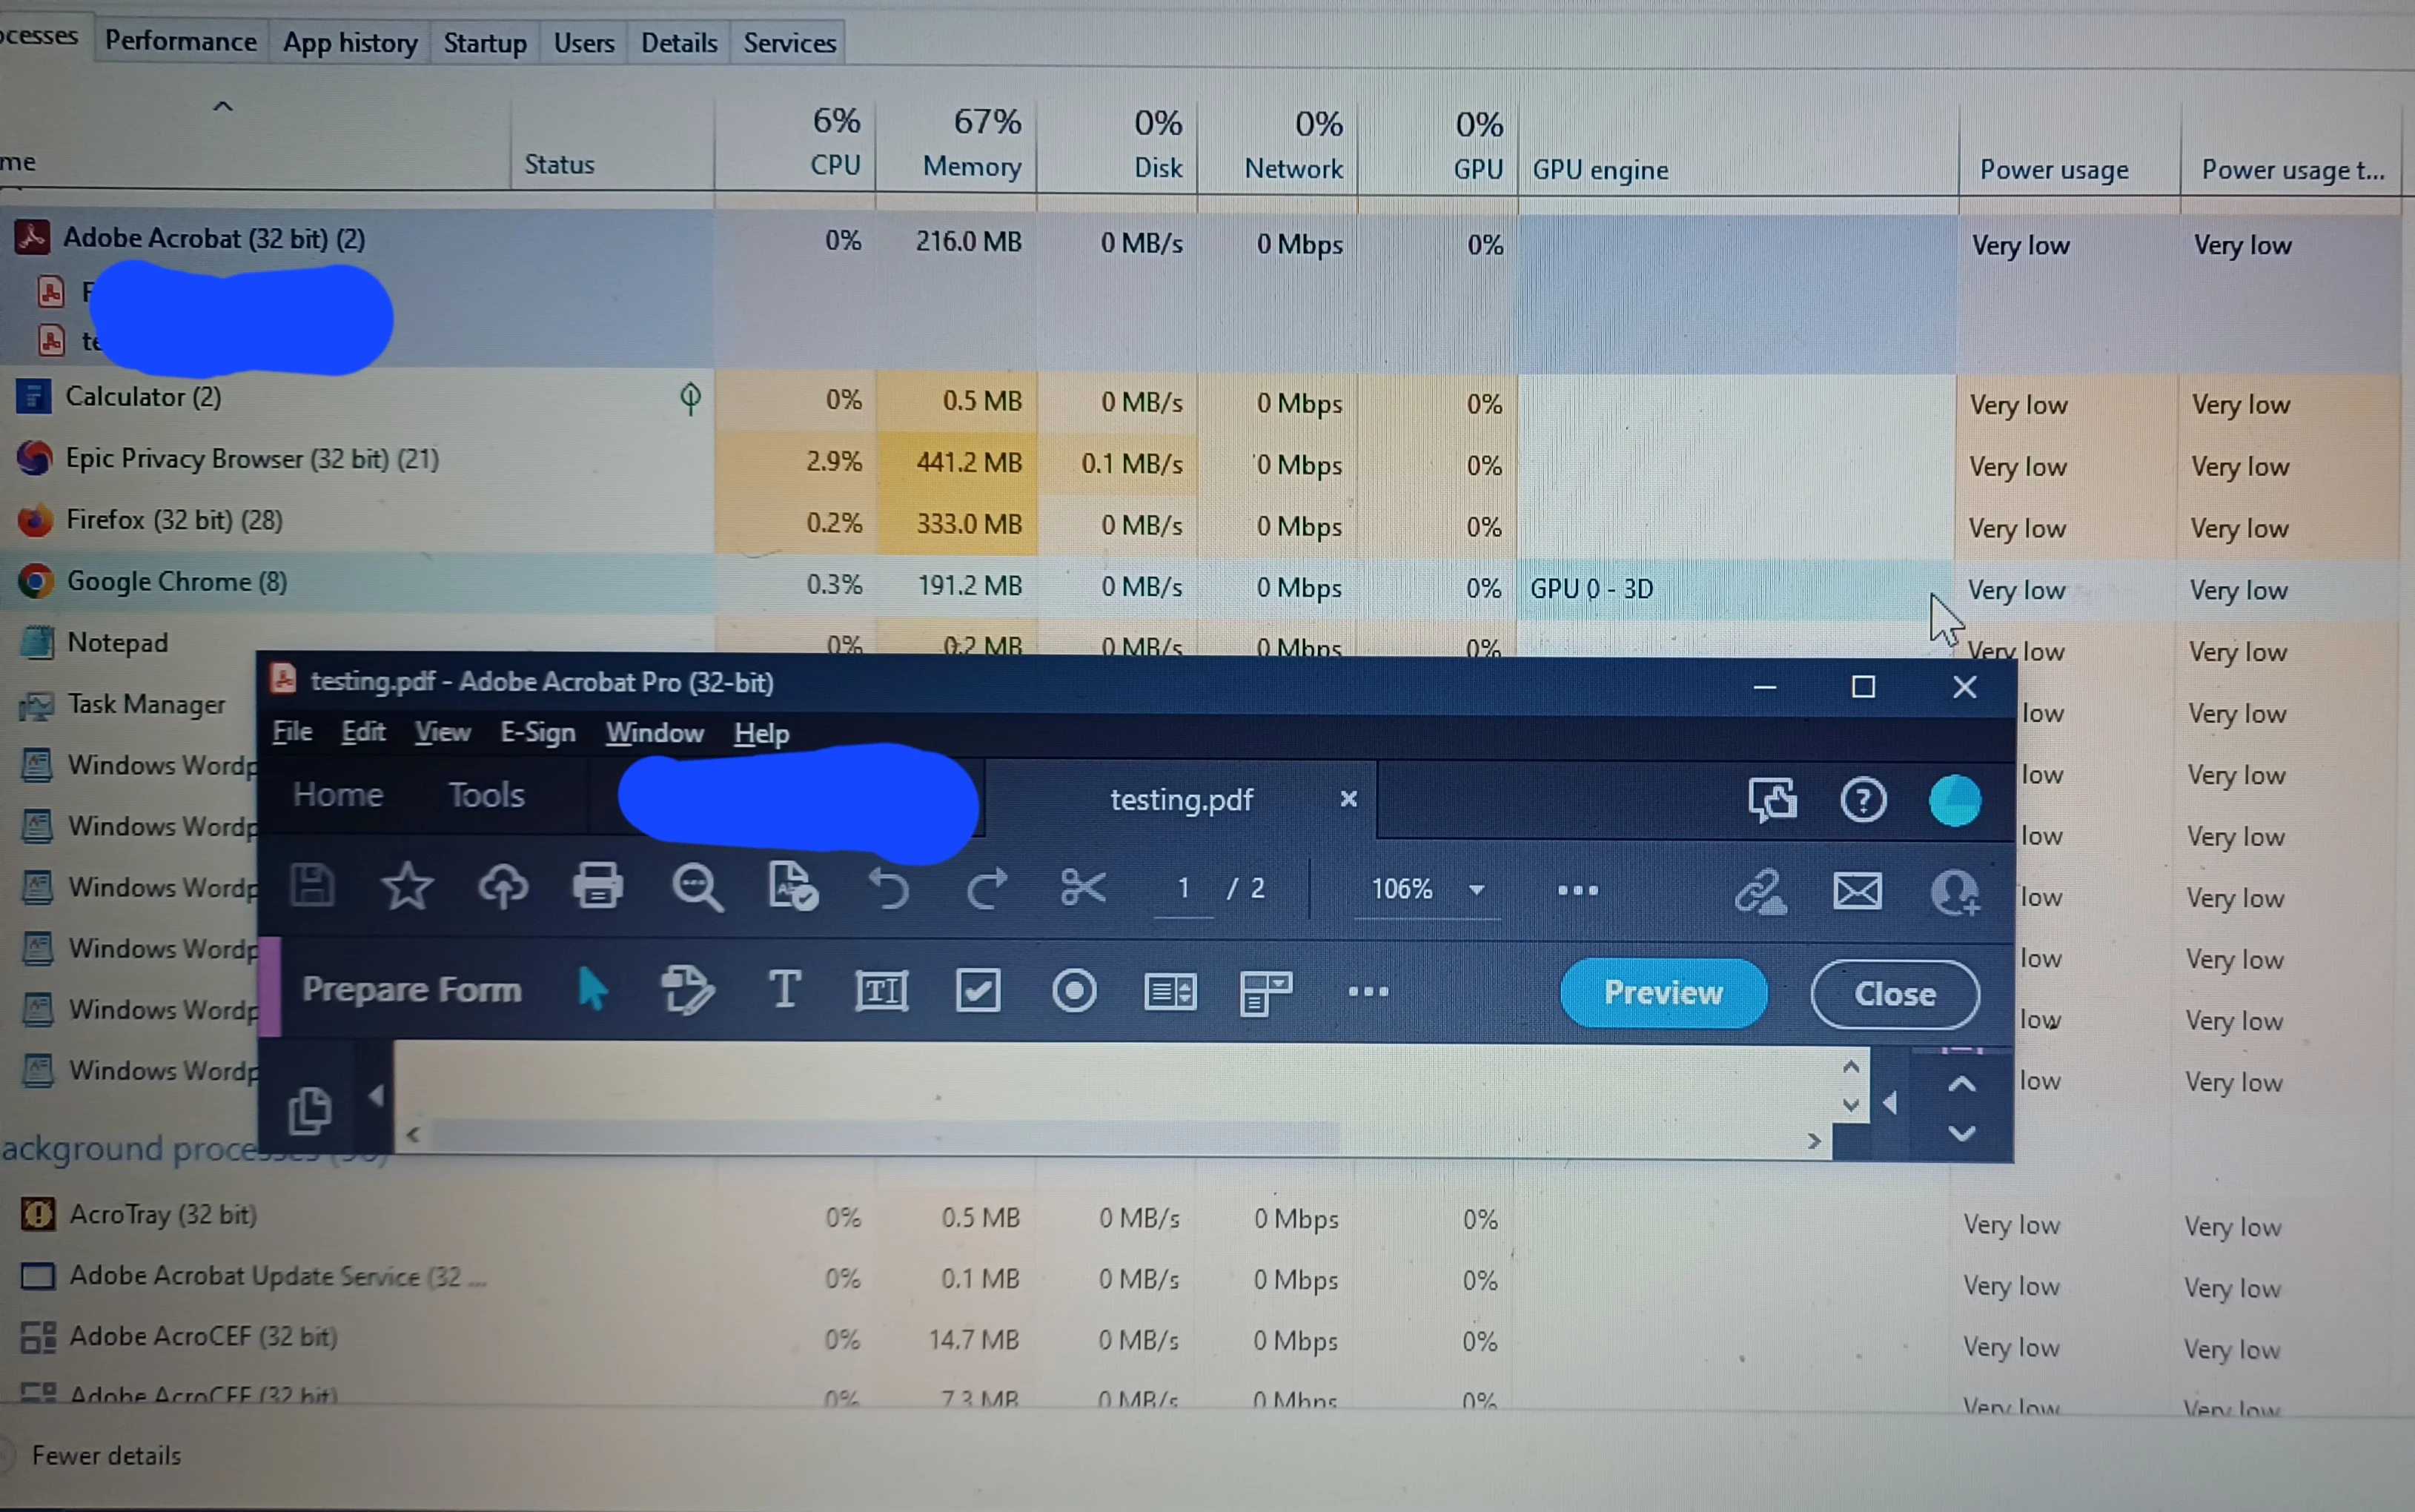The width and height of the screenshot is (2415, 1512).
Task: Click the horizontal scrollbar in document view
Action: coord(884,1137)
